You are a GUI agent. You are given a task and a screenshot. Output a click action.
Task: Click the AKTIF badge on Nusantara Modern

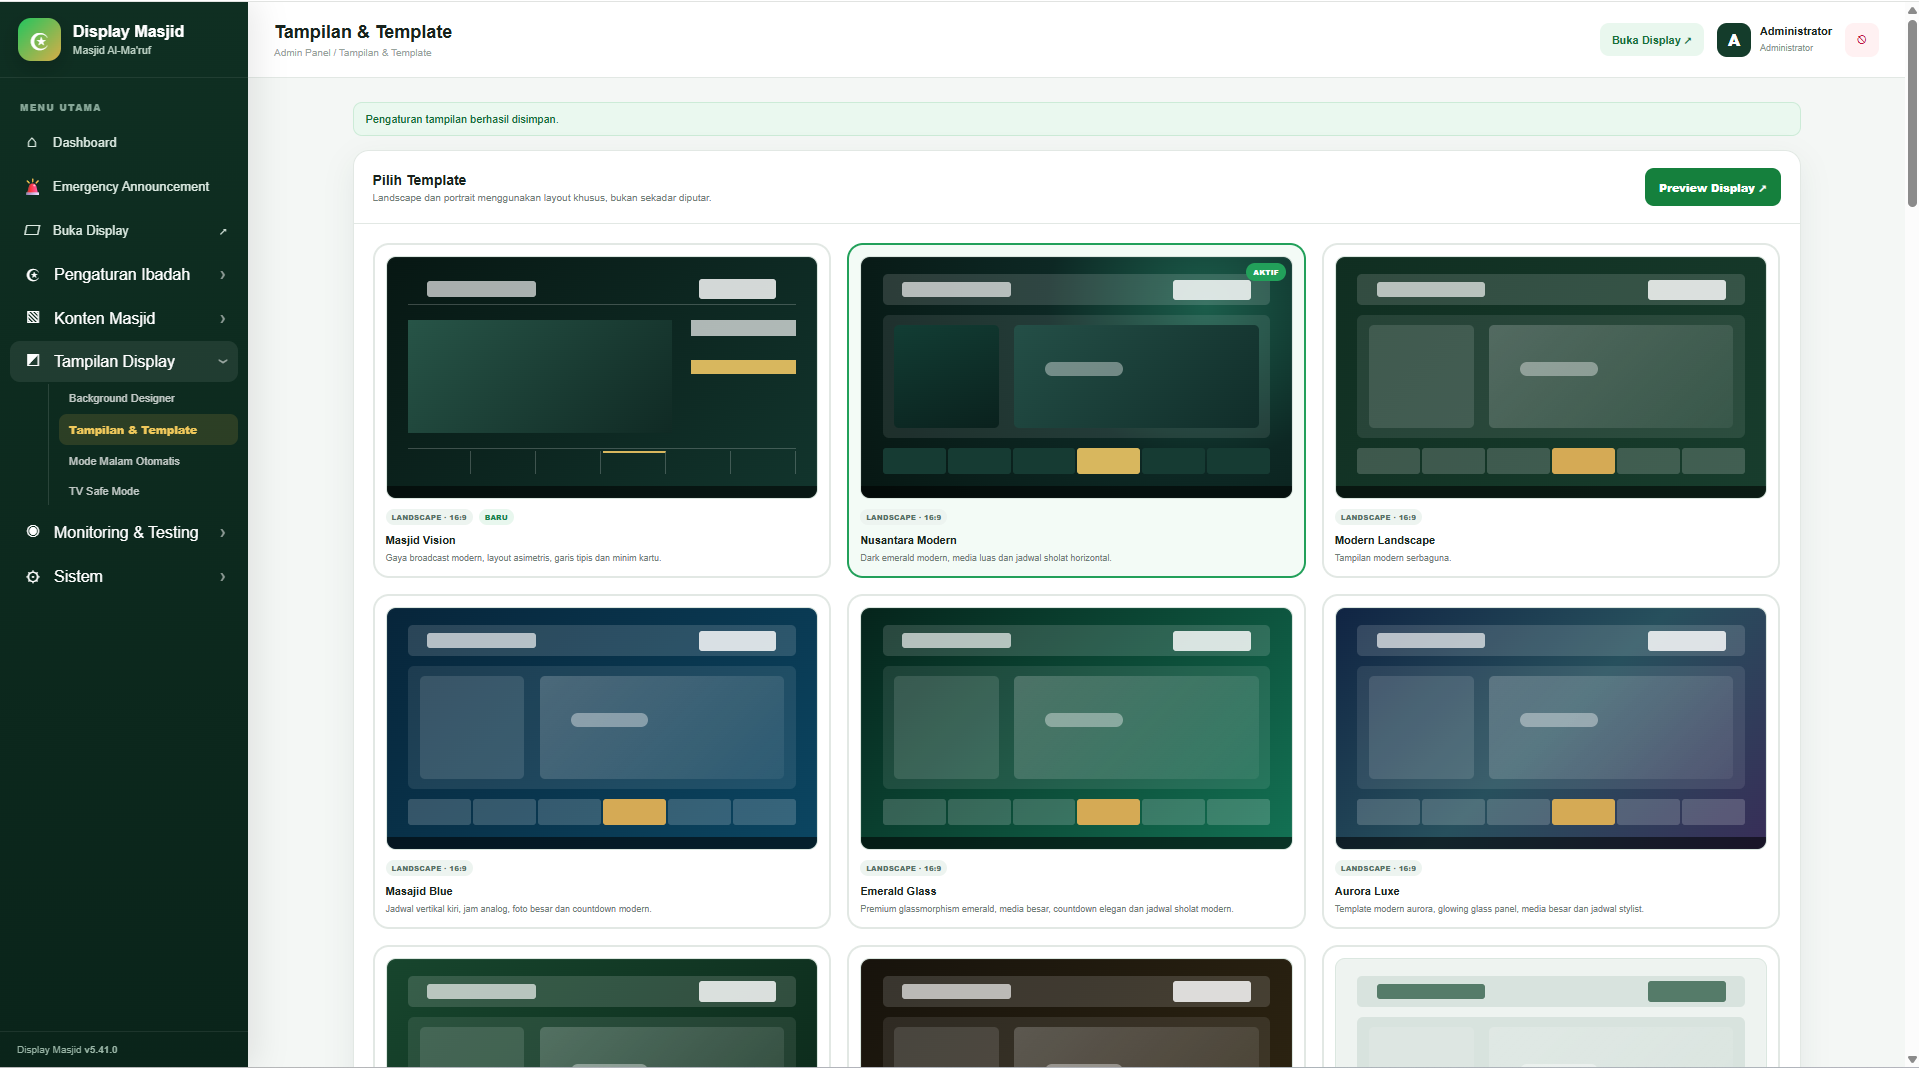tap(1265, 272)
